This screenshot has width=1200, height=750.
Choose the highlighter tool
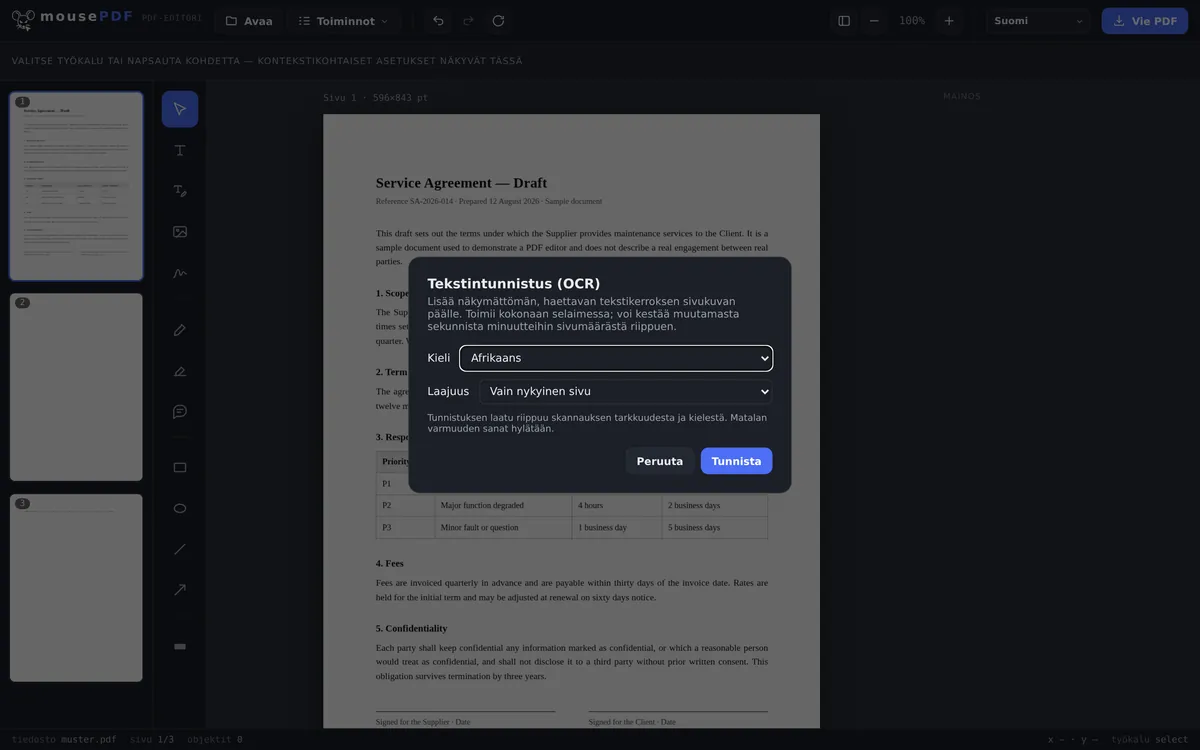180,371
